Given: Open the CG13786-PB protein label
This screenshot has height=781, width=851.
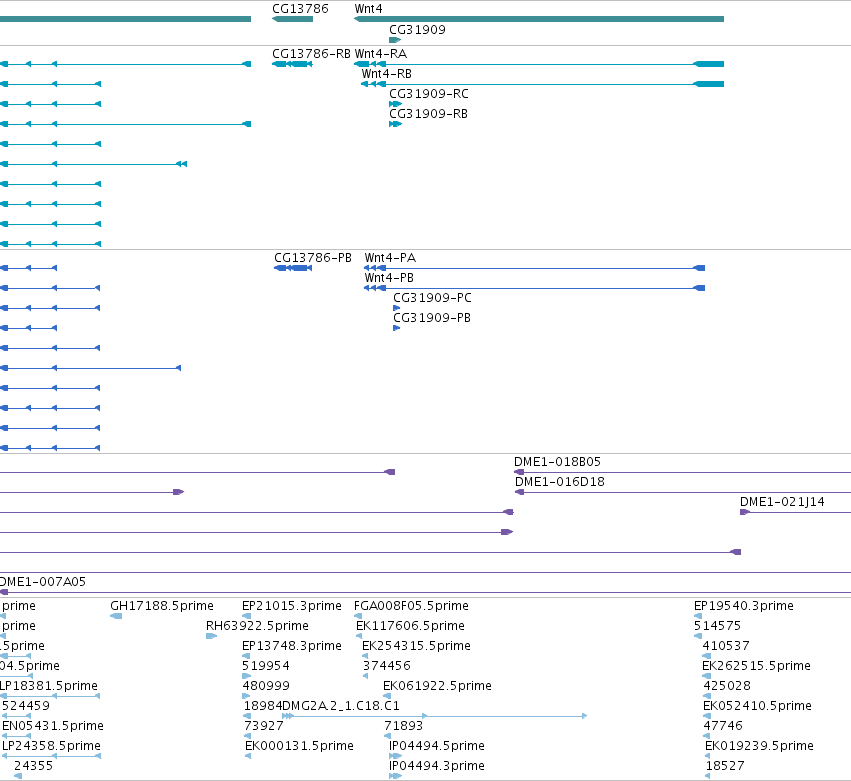Looking at the screenshot, I should (313, 257).
